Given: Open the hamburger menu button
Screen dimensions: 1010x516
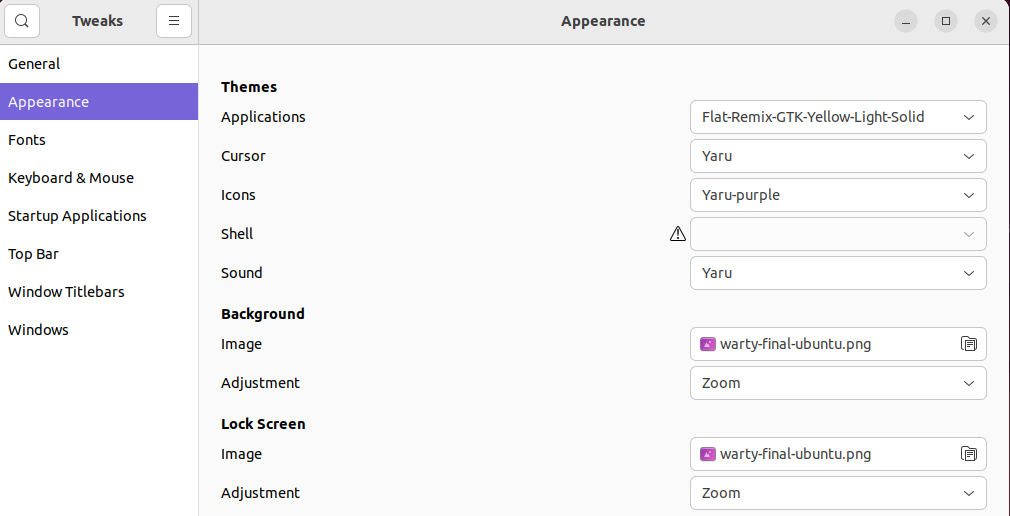Looking at the screenshot, I should pos(174,21).
